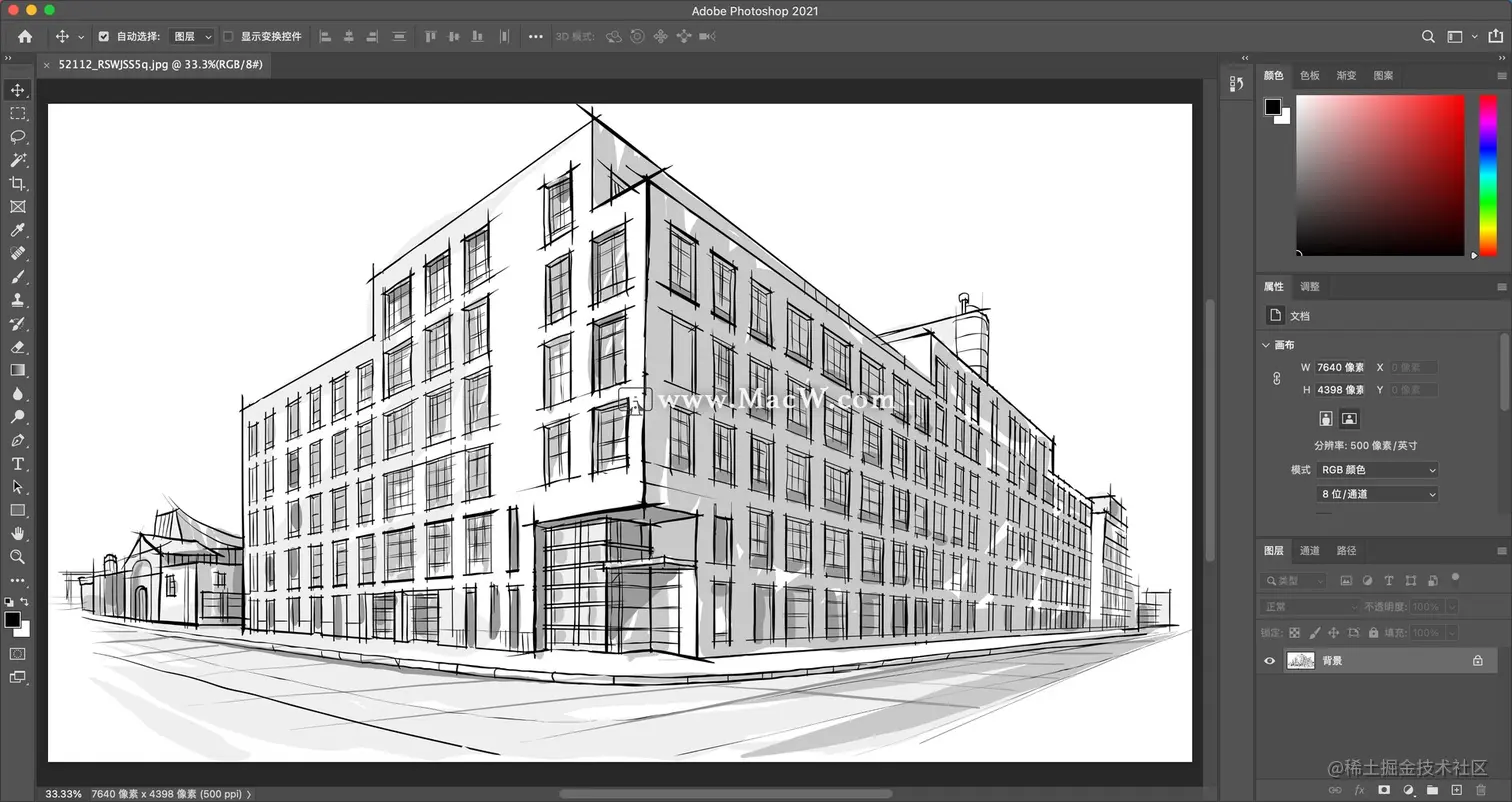
Task: Open the 类型 layer filter dropdown
Action: (1294, 580)
